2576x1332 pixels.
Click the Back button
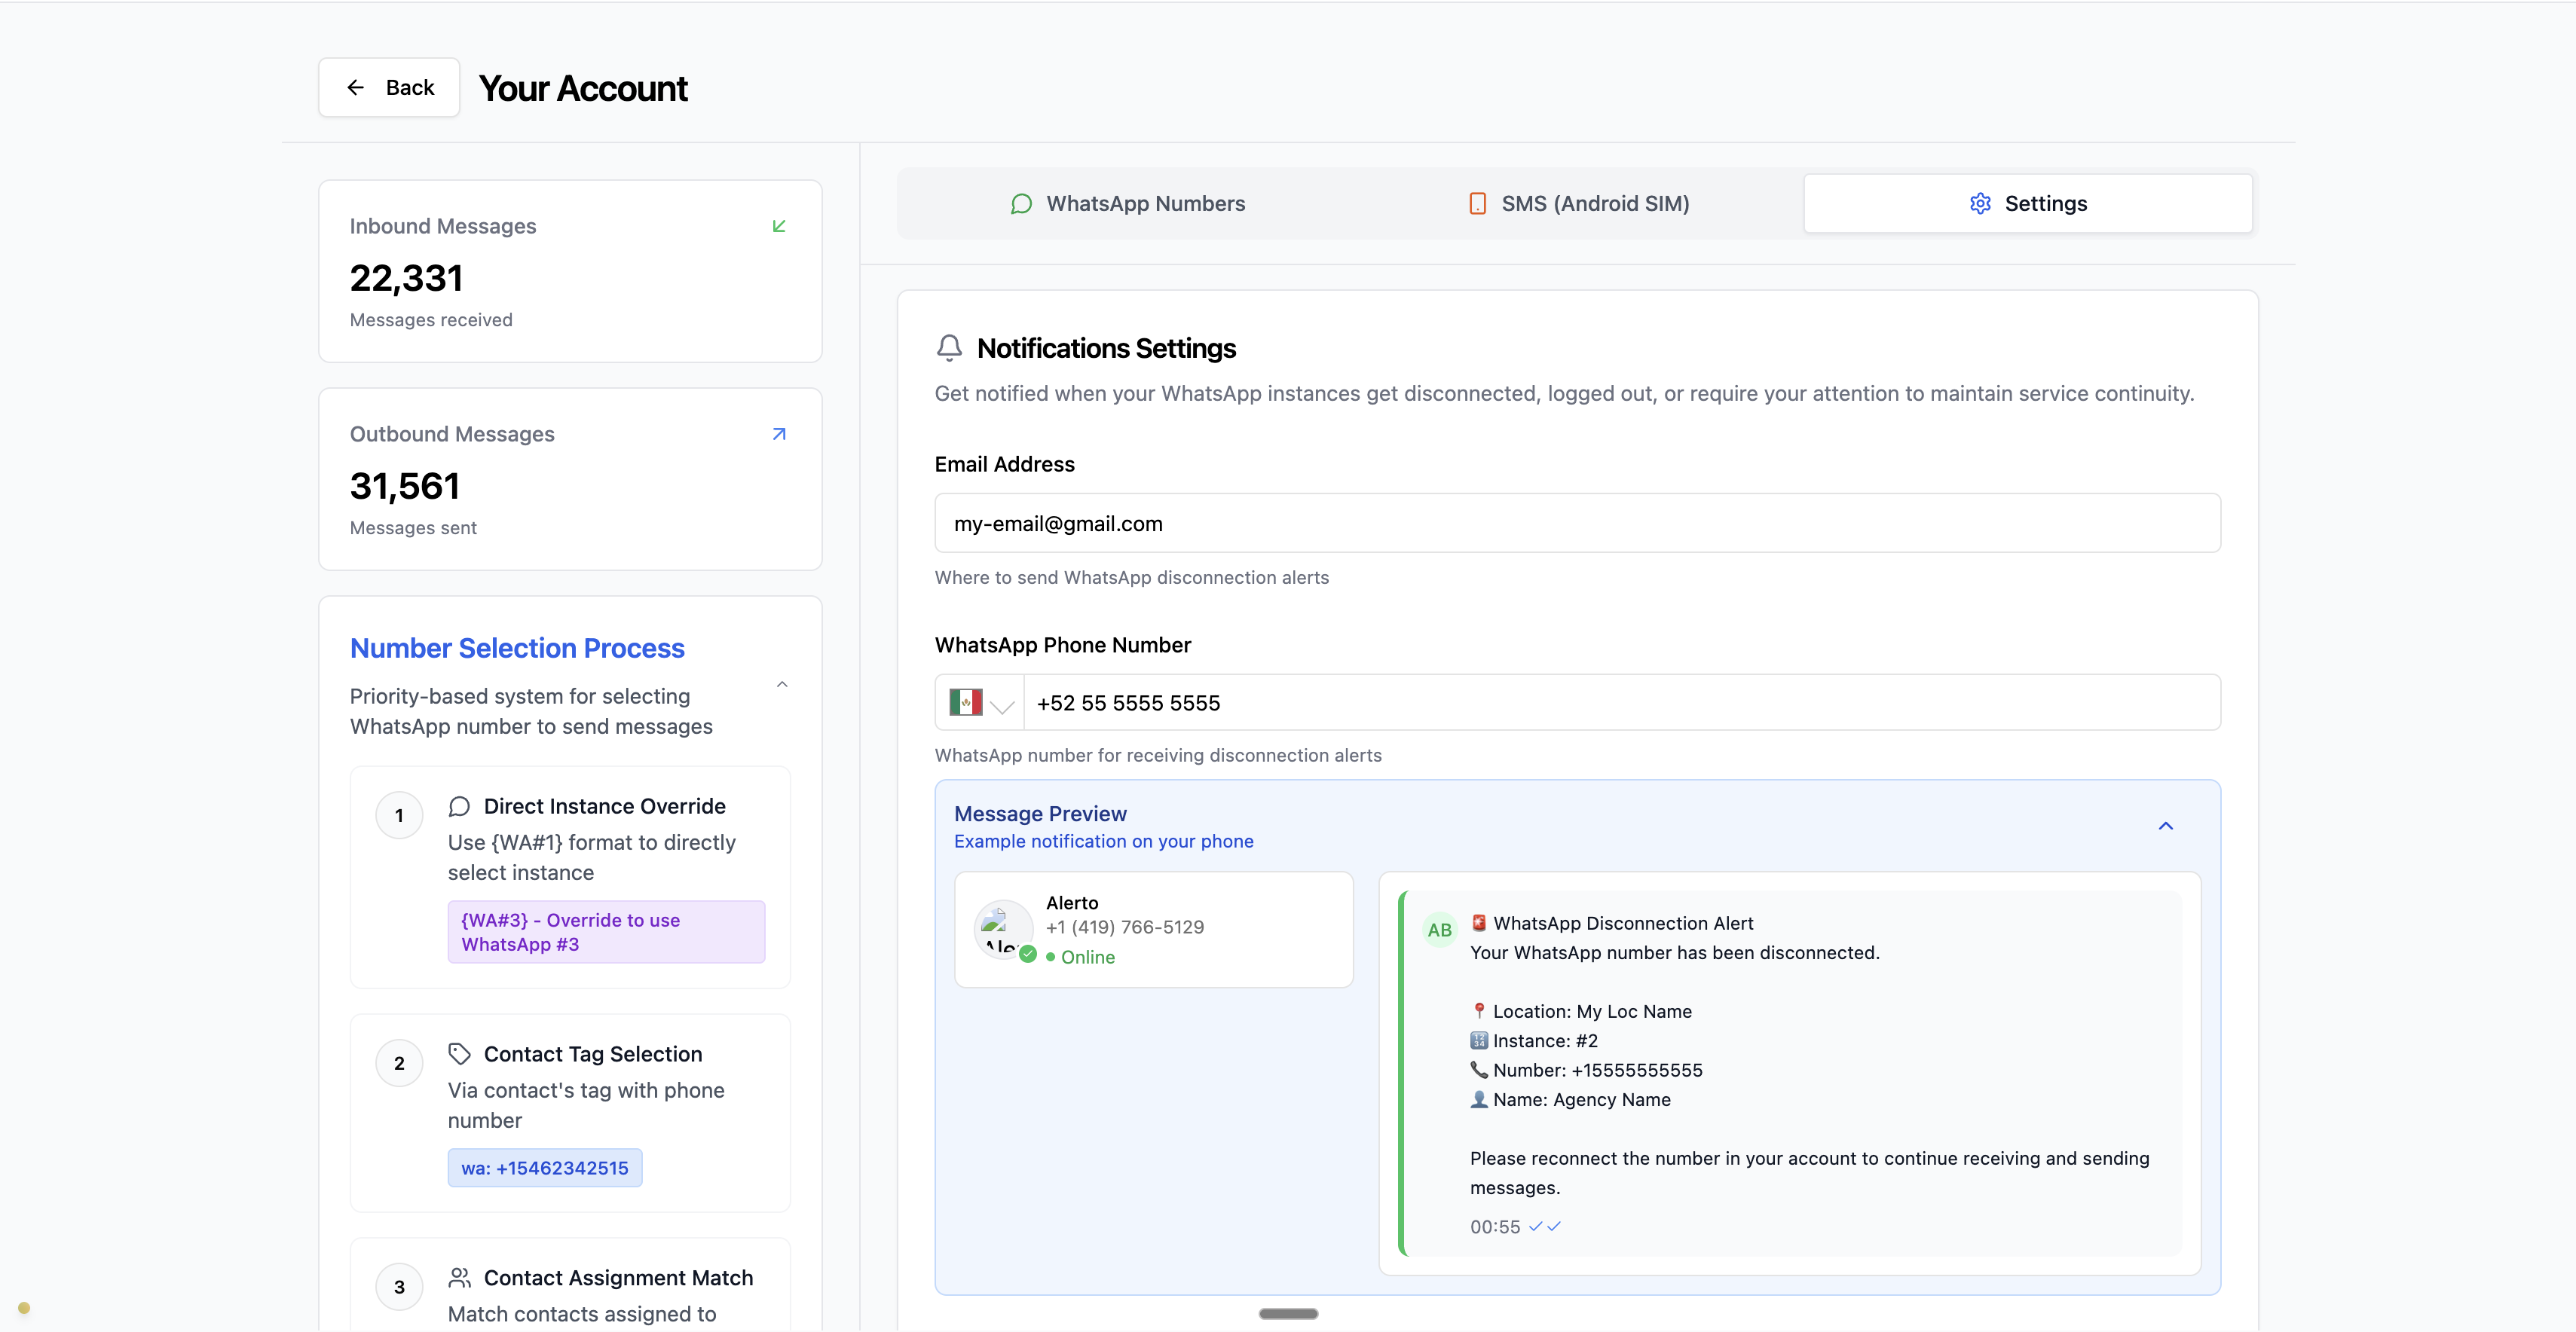(x=388, y=87)
